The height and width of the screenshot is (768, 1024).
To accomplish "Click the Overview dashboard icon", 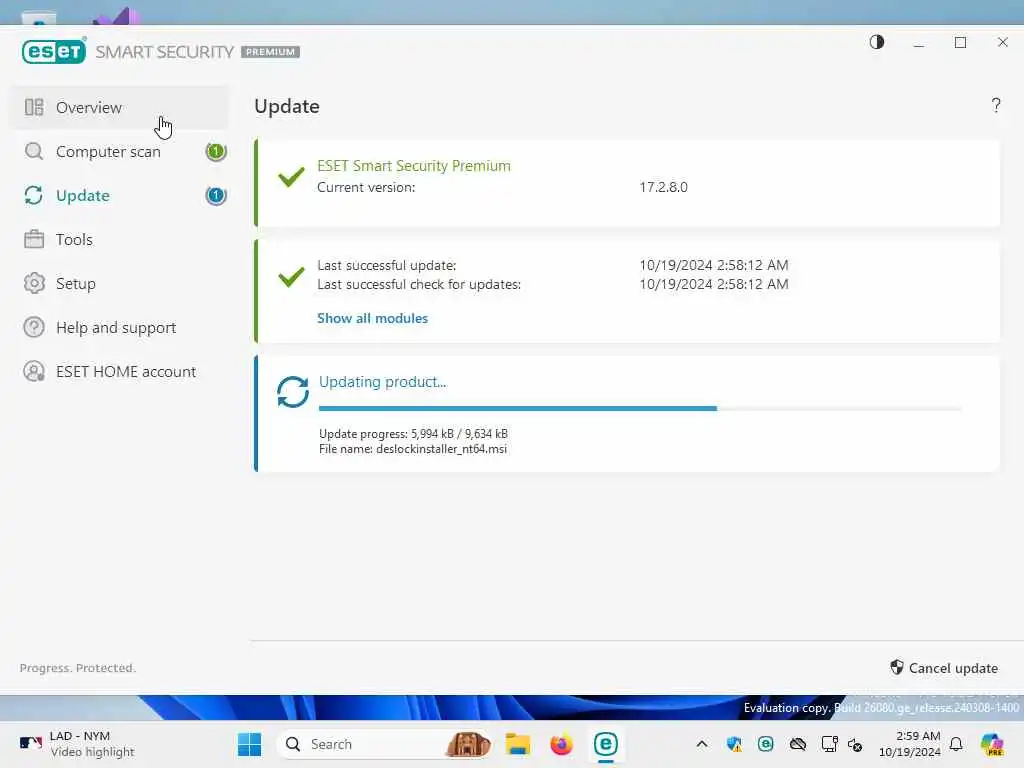I will coord(34,107).
